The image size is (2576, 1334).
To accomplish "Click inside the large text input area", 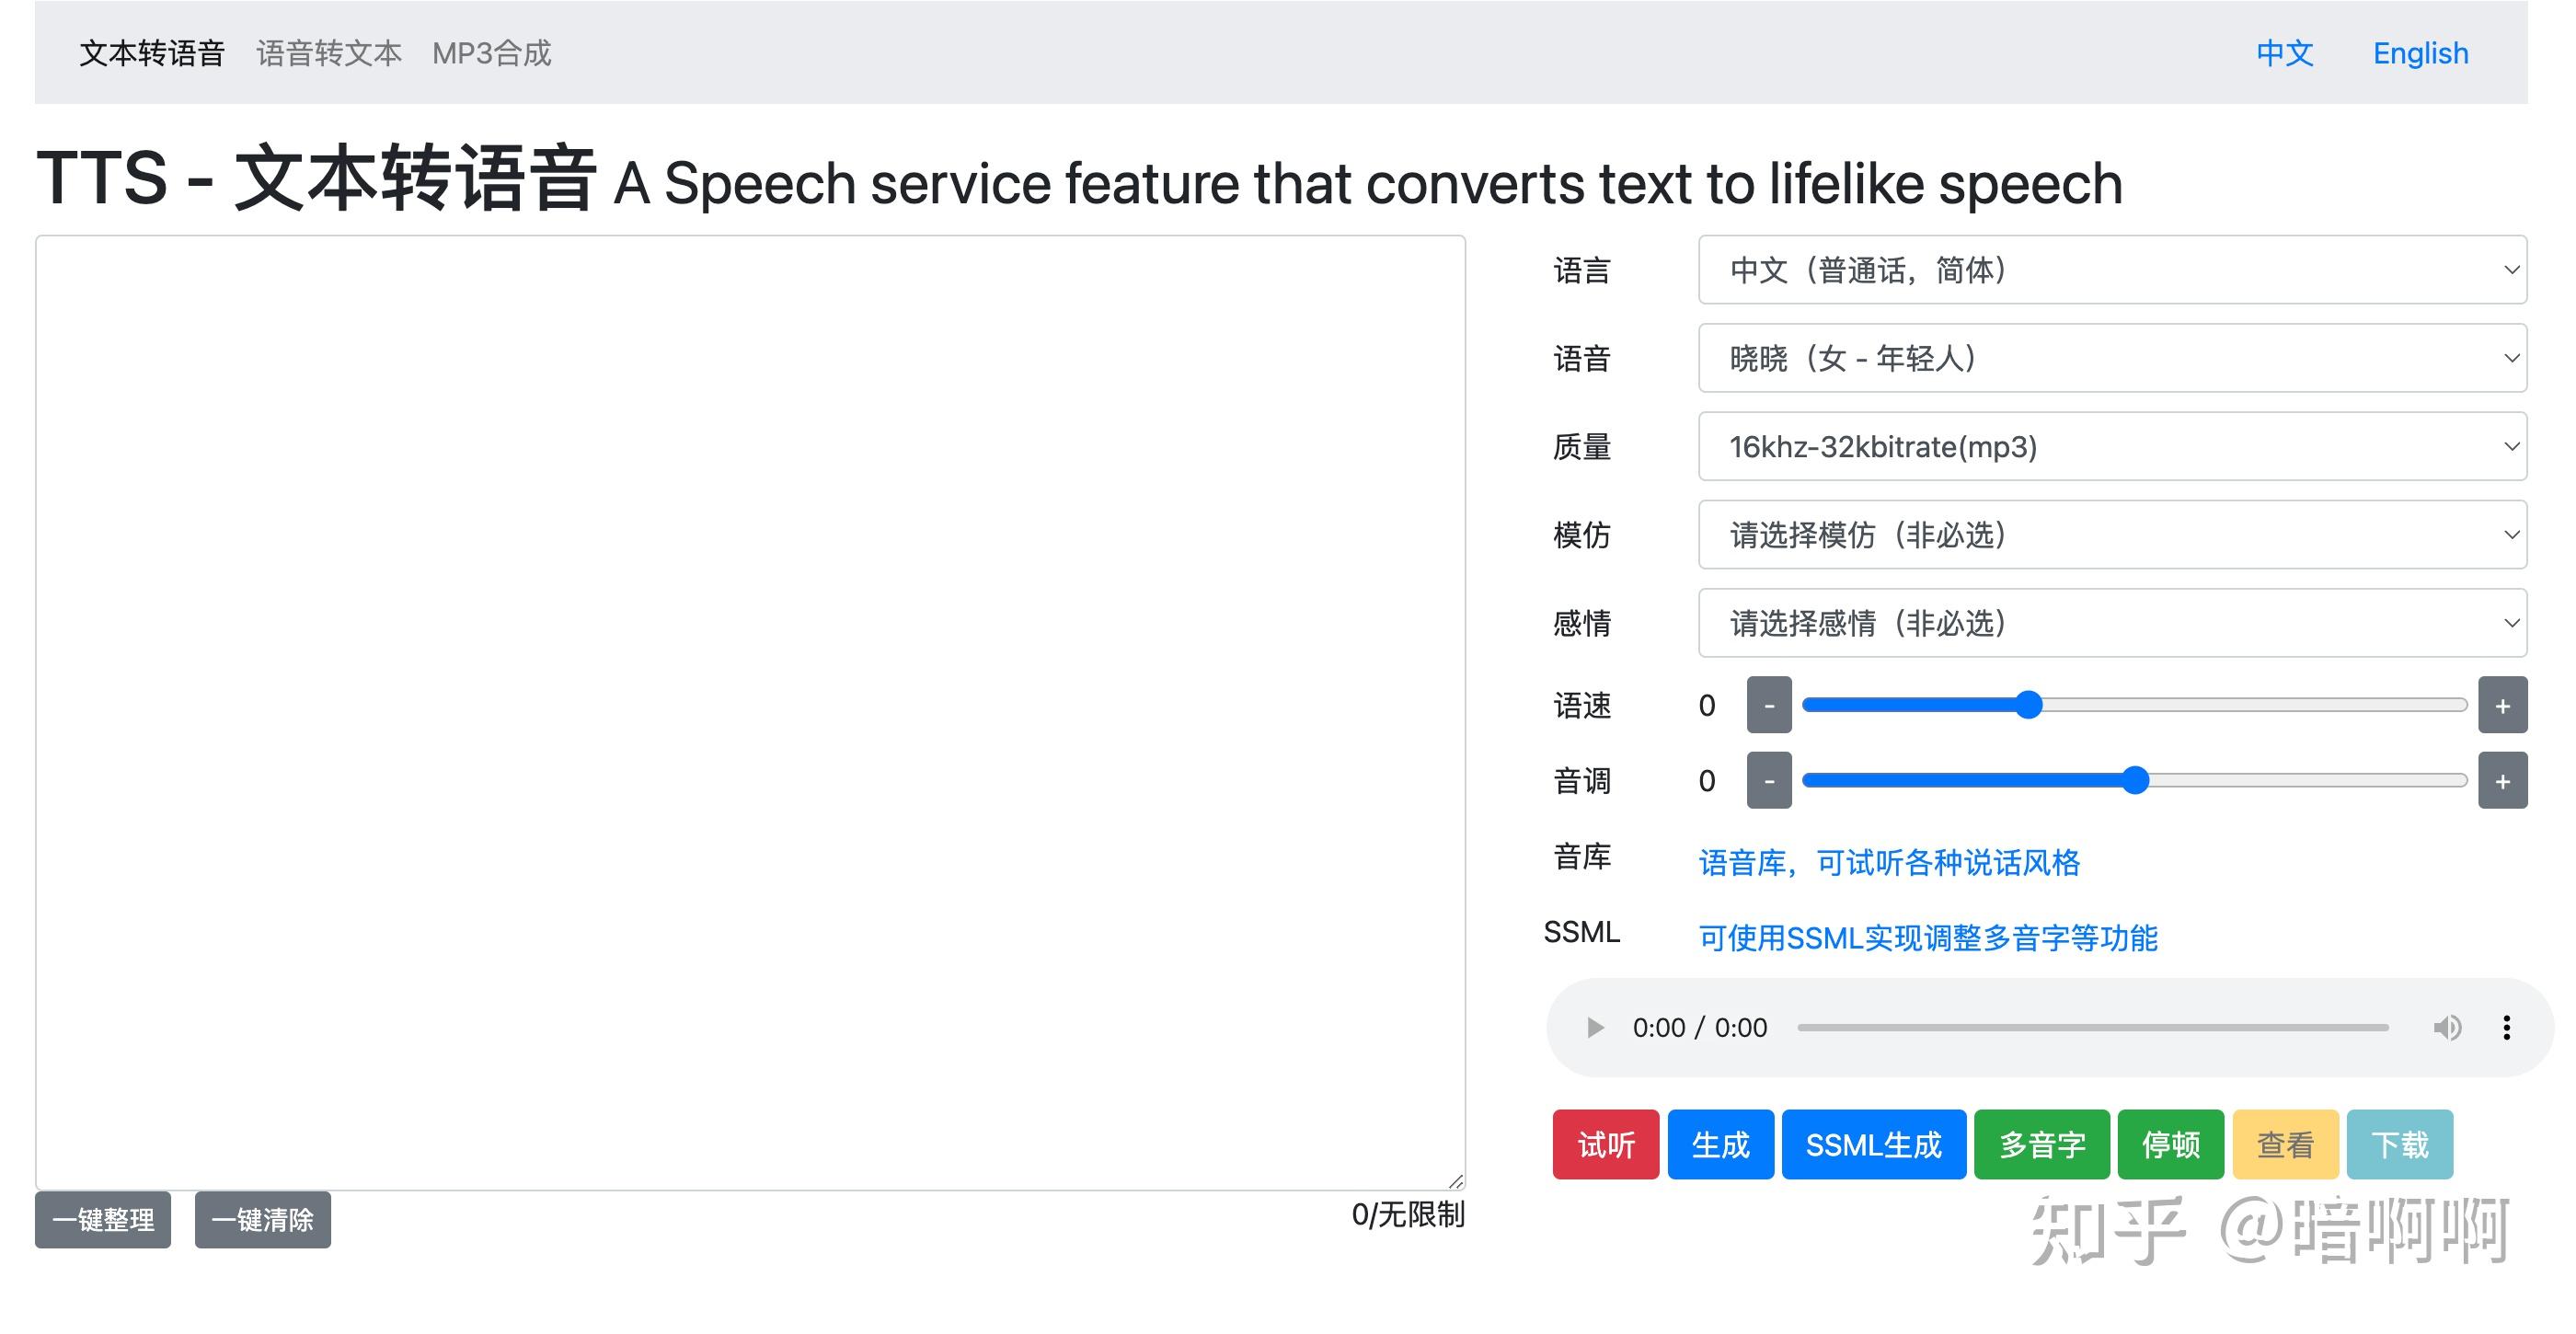I will click(750, 710).
